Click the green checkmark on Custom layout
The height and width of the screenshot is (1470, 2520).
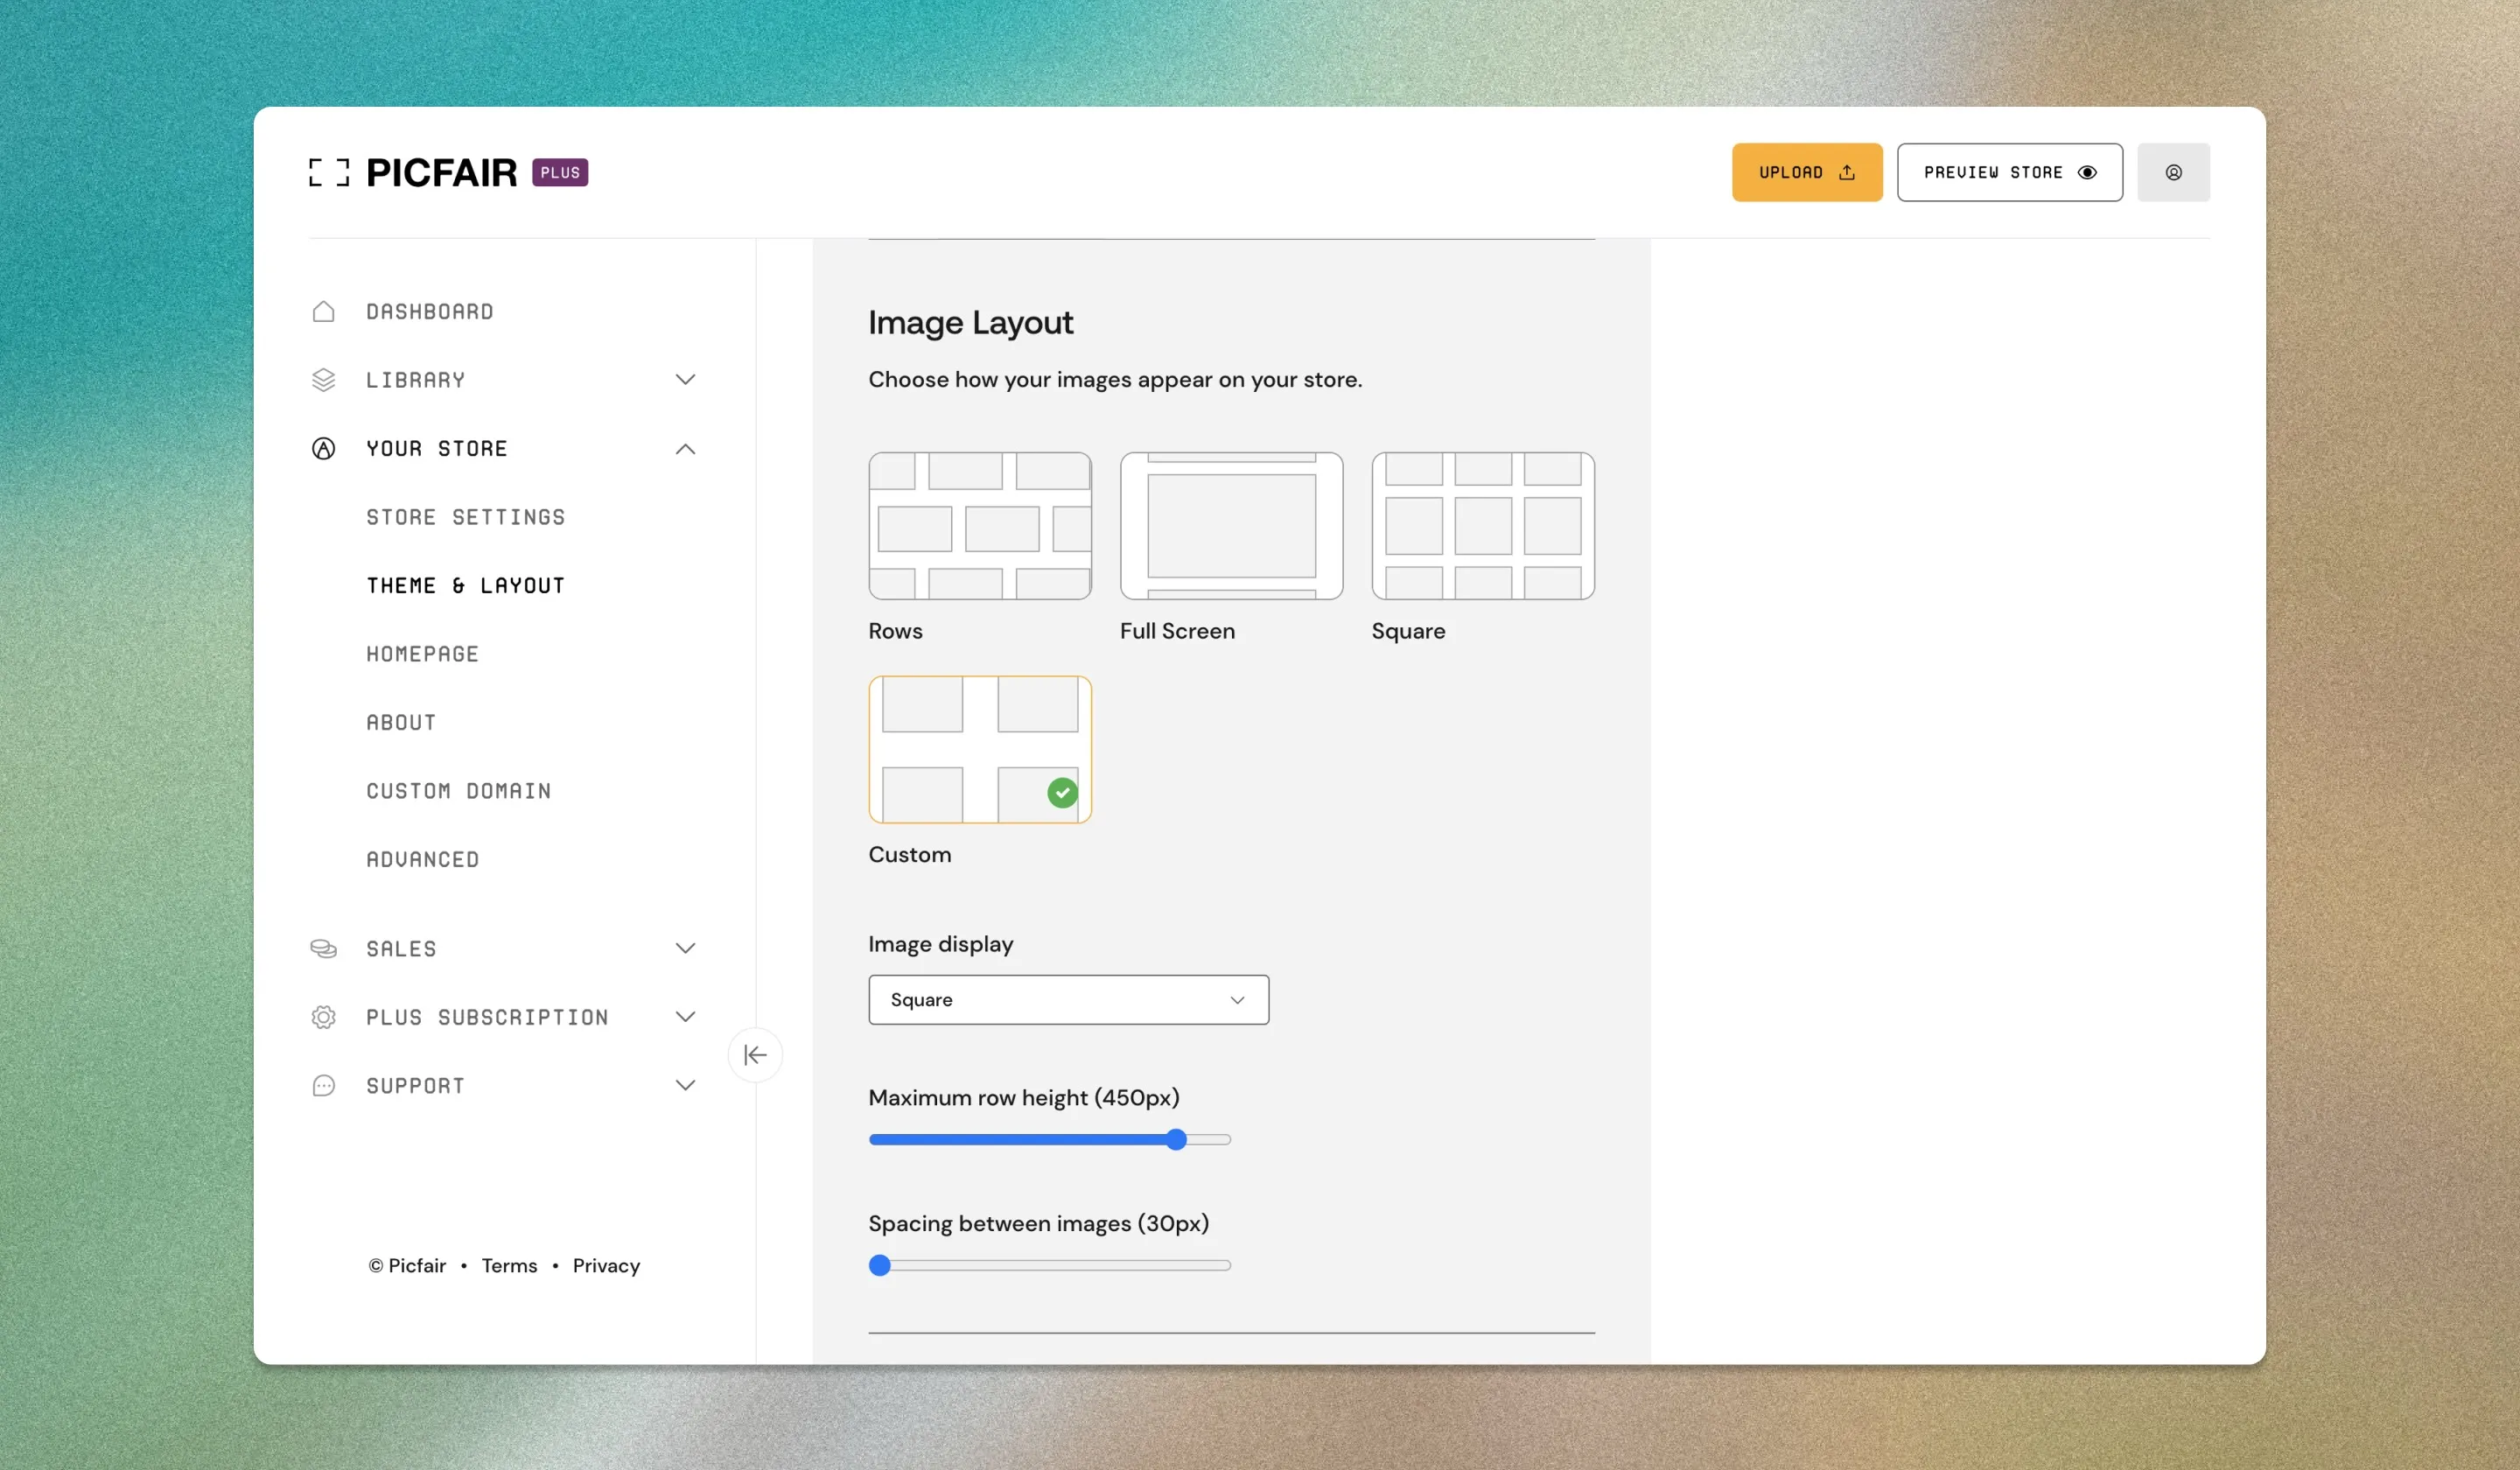pos(1062,792)
